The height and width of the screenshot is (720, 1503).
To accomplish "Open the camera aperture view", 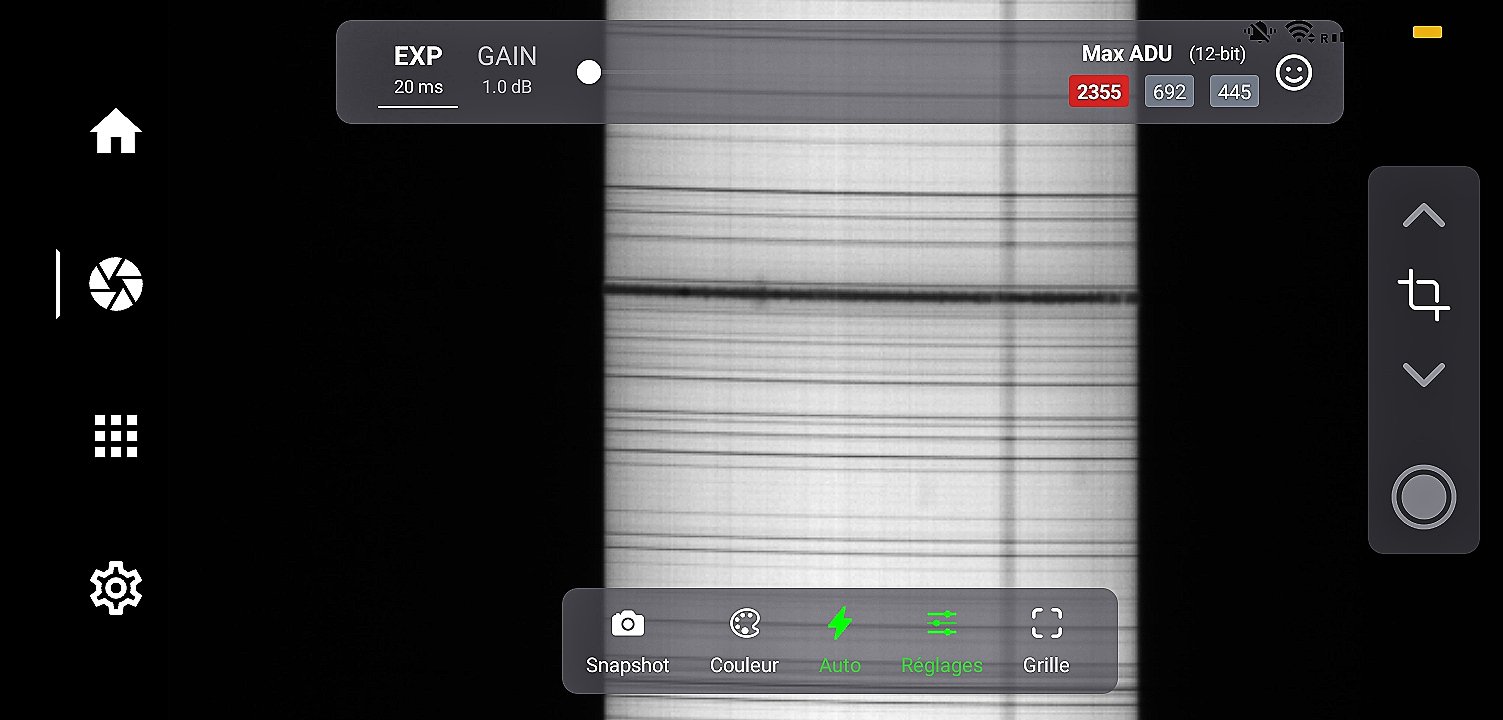I will 116,284.
